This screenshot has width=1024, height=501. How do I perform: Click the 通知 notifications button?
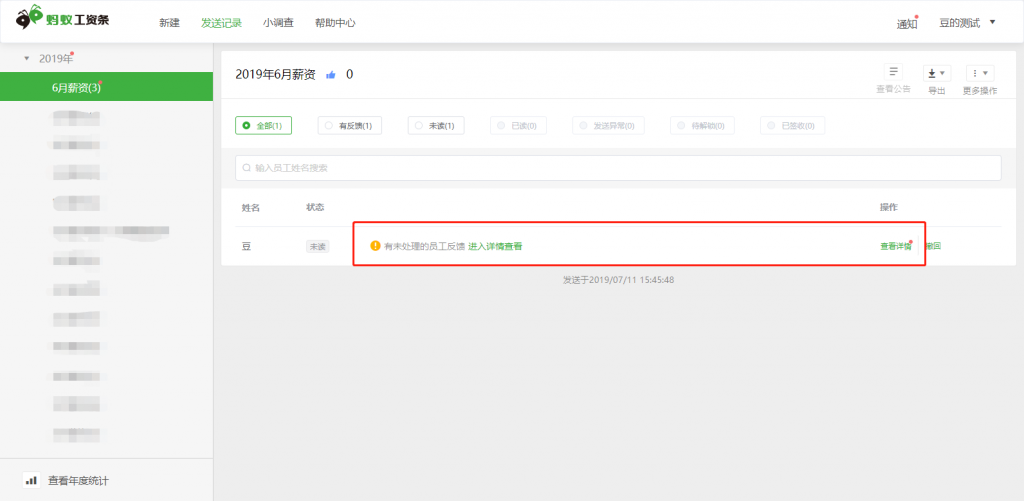[906, 24]
